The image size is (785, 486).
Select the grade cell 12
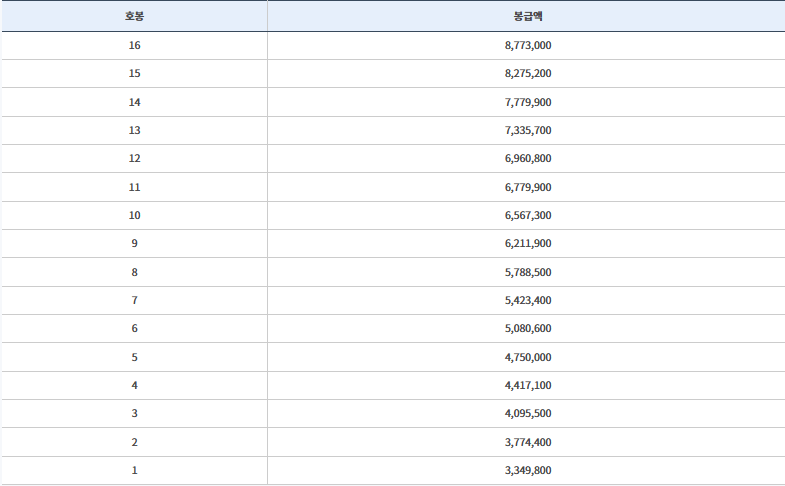coord(134,159)
